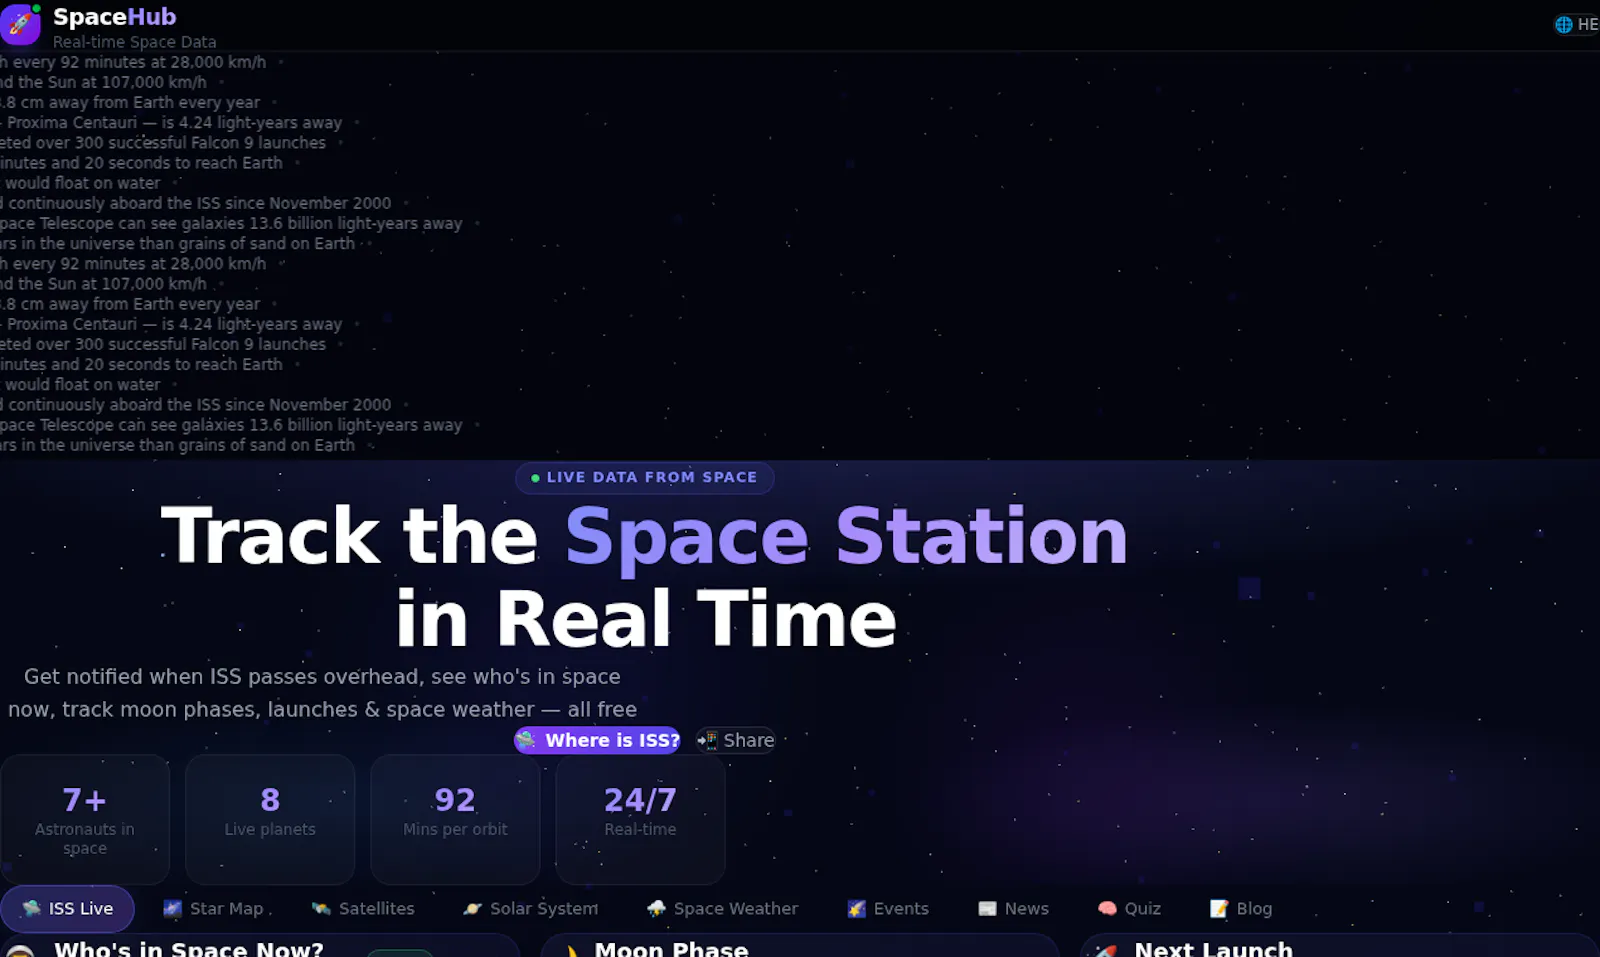Click the Star Map tab icon

coord(173,908)
